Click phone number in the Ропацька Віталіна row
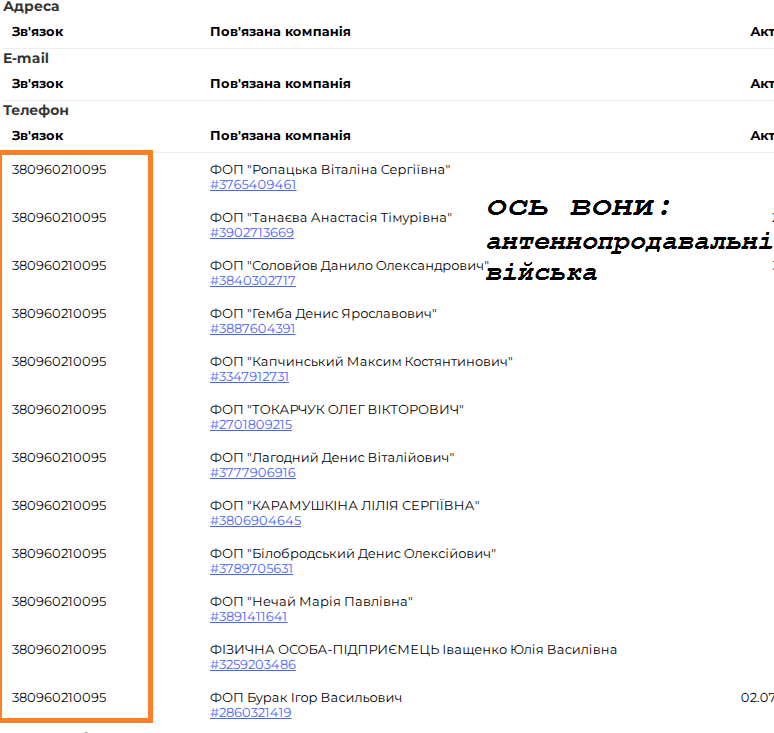The width and height of the screenshot is (774, 733). (x=59, y=169)
